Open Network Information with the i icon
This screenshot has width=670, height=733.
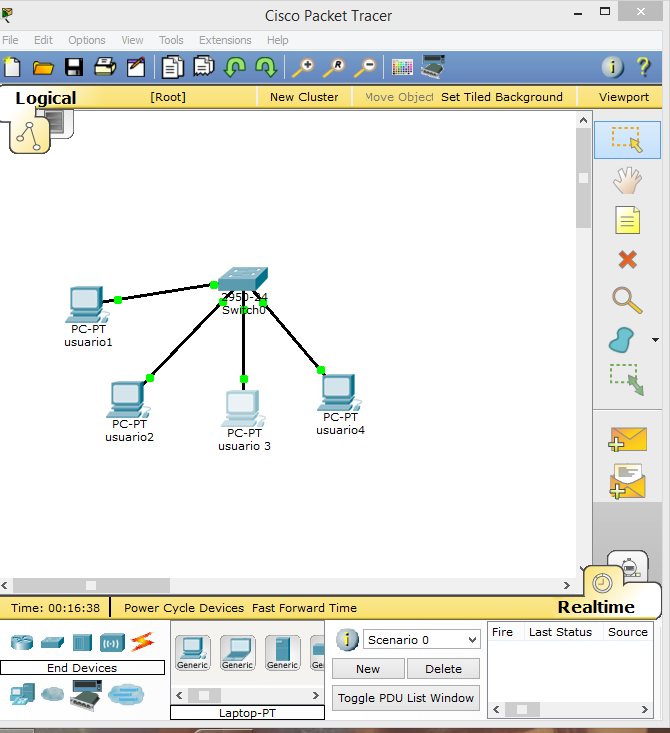[612, 67]
